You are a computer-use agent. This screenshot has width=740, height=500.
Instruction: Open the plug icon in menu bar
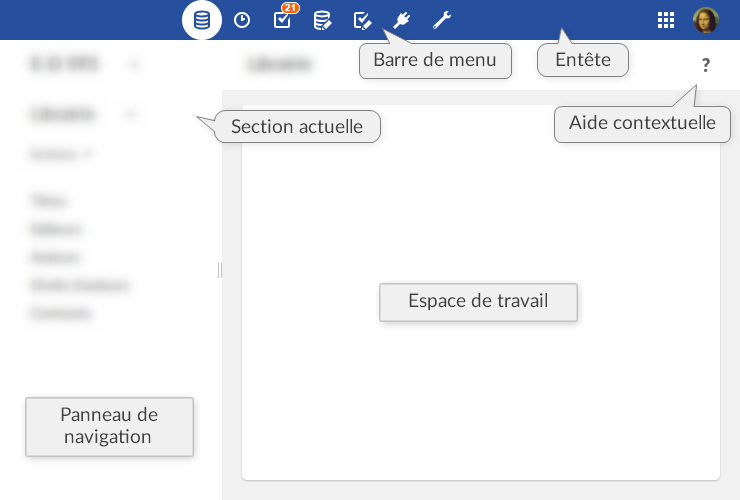(x=402, y=20)
